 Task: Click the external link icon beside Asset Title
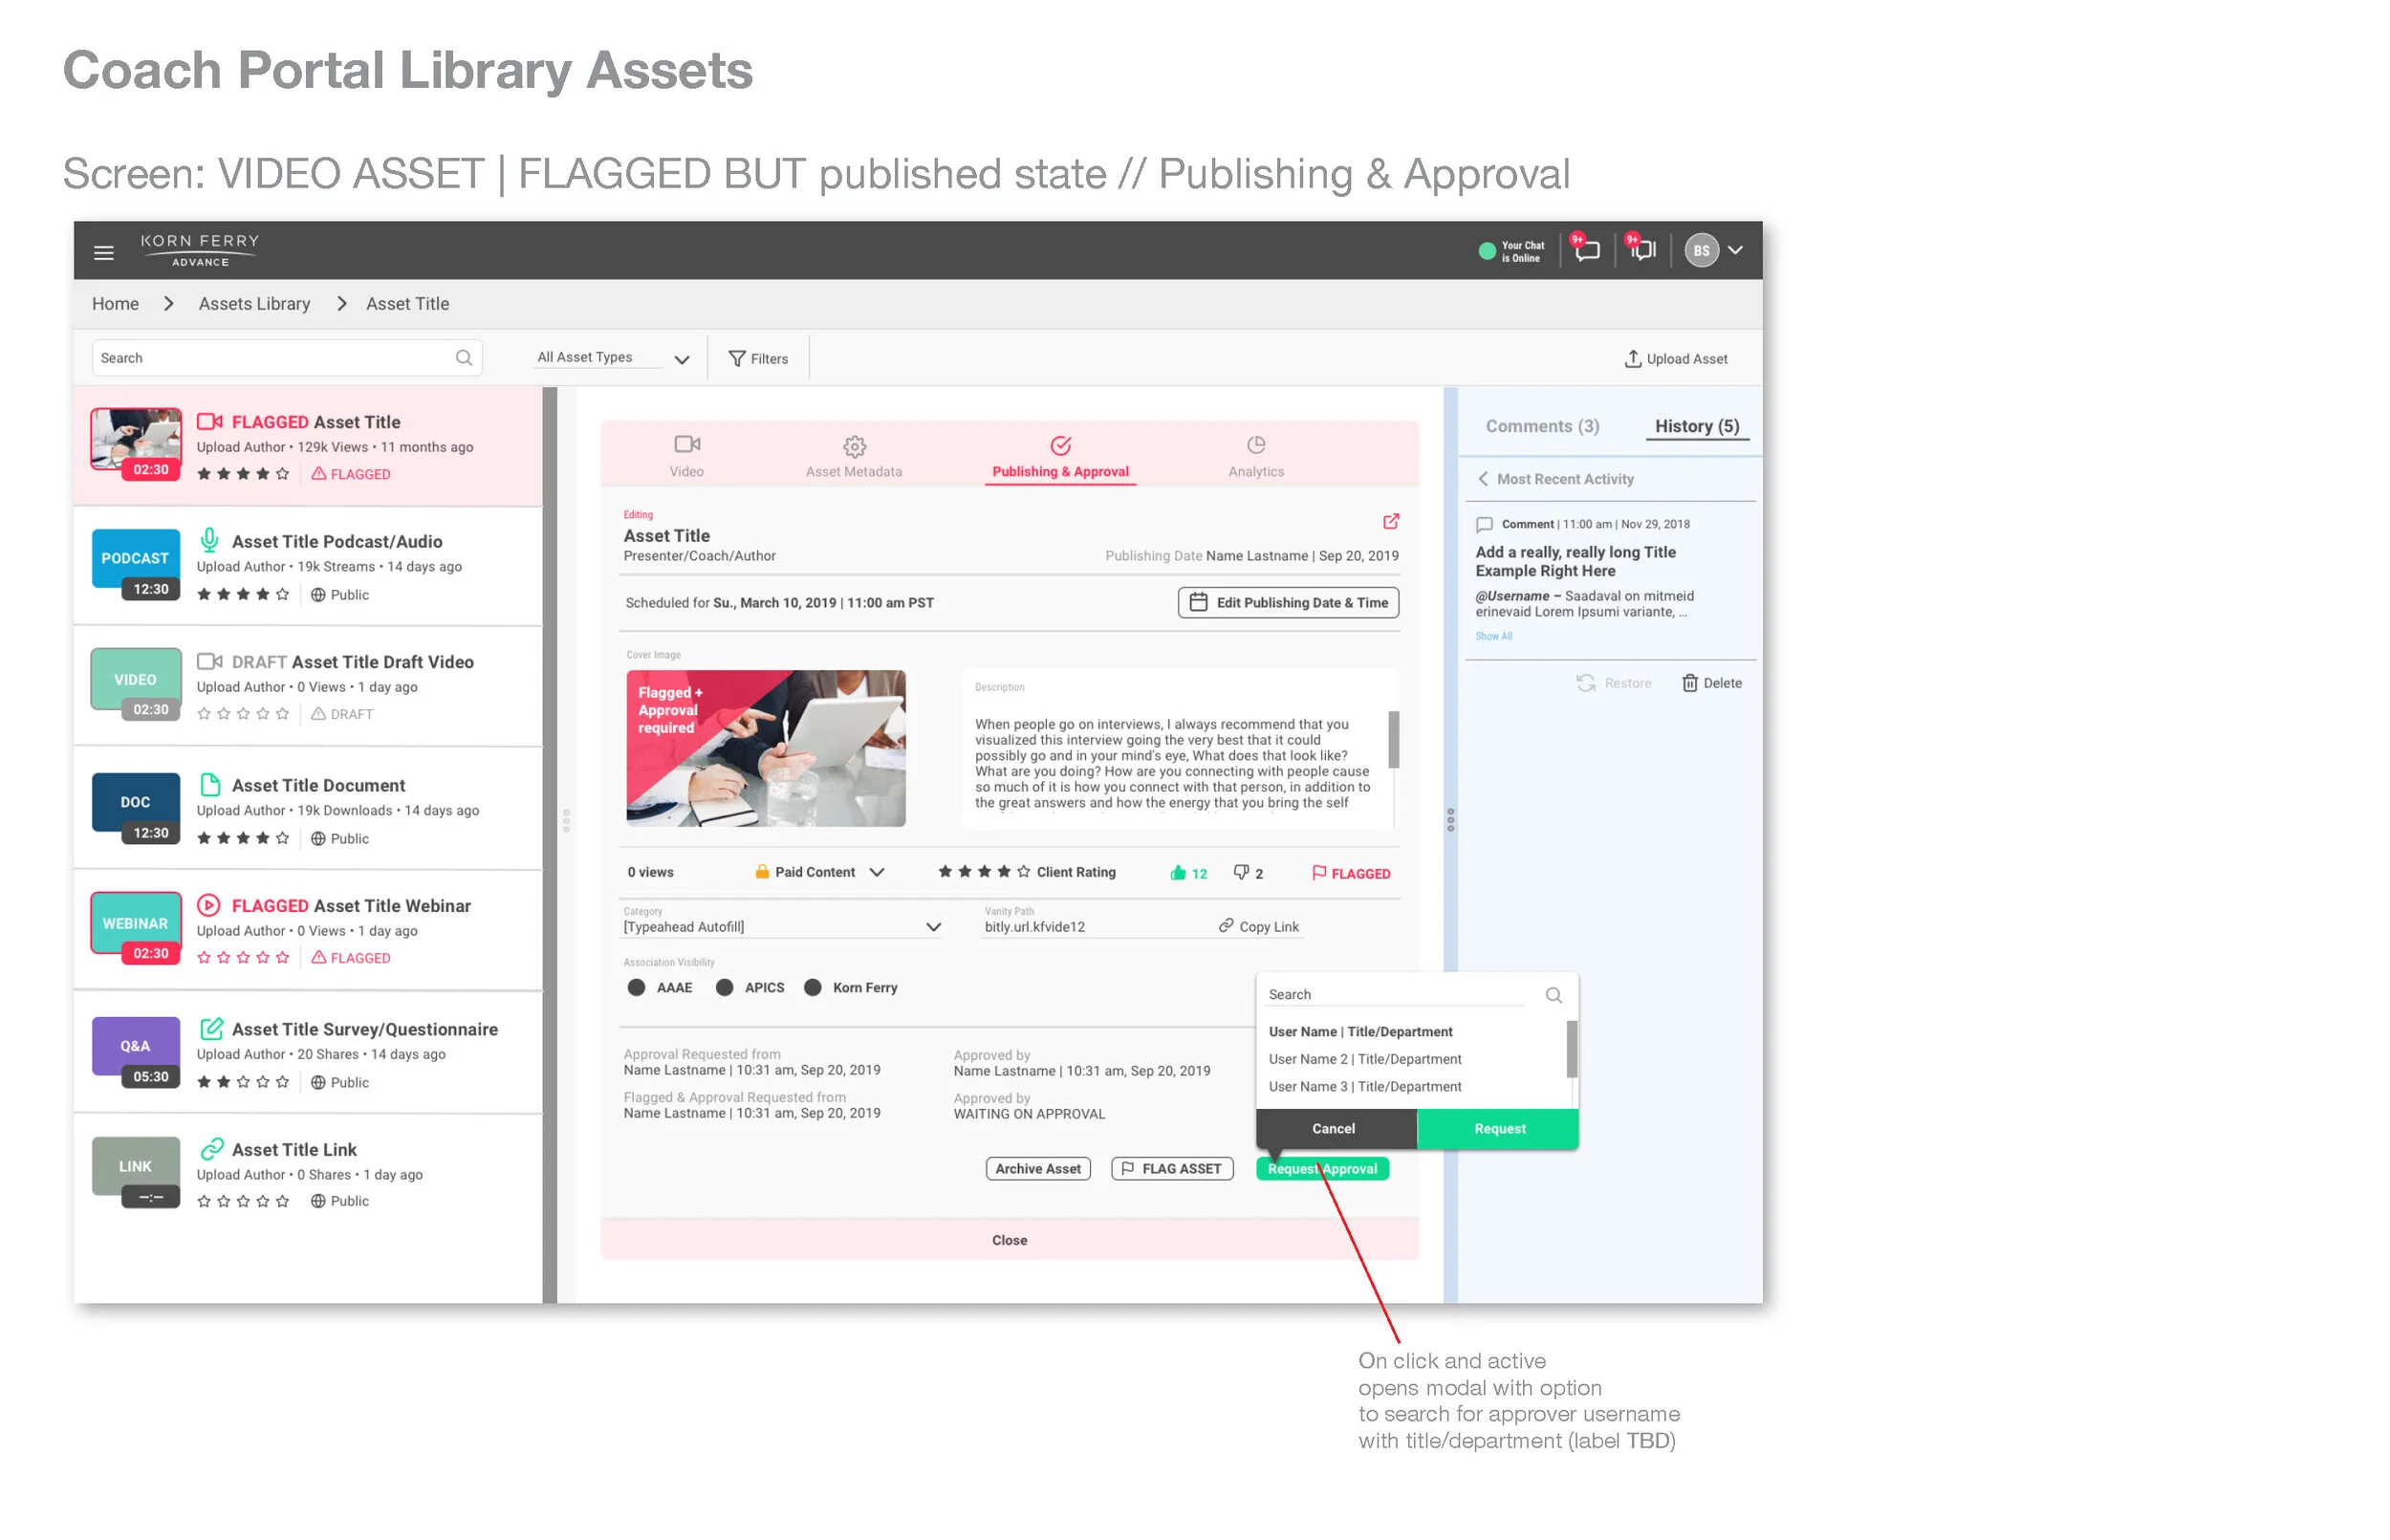[x=1390, y=522]
